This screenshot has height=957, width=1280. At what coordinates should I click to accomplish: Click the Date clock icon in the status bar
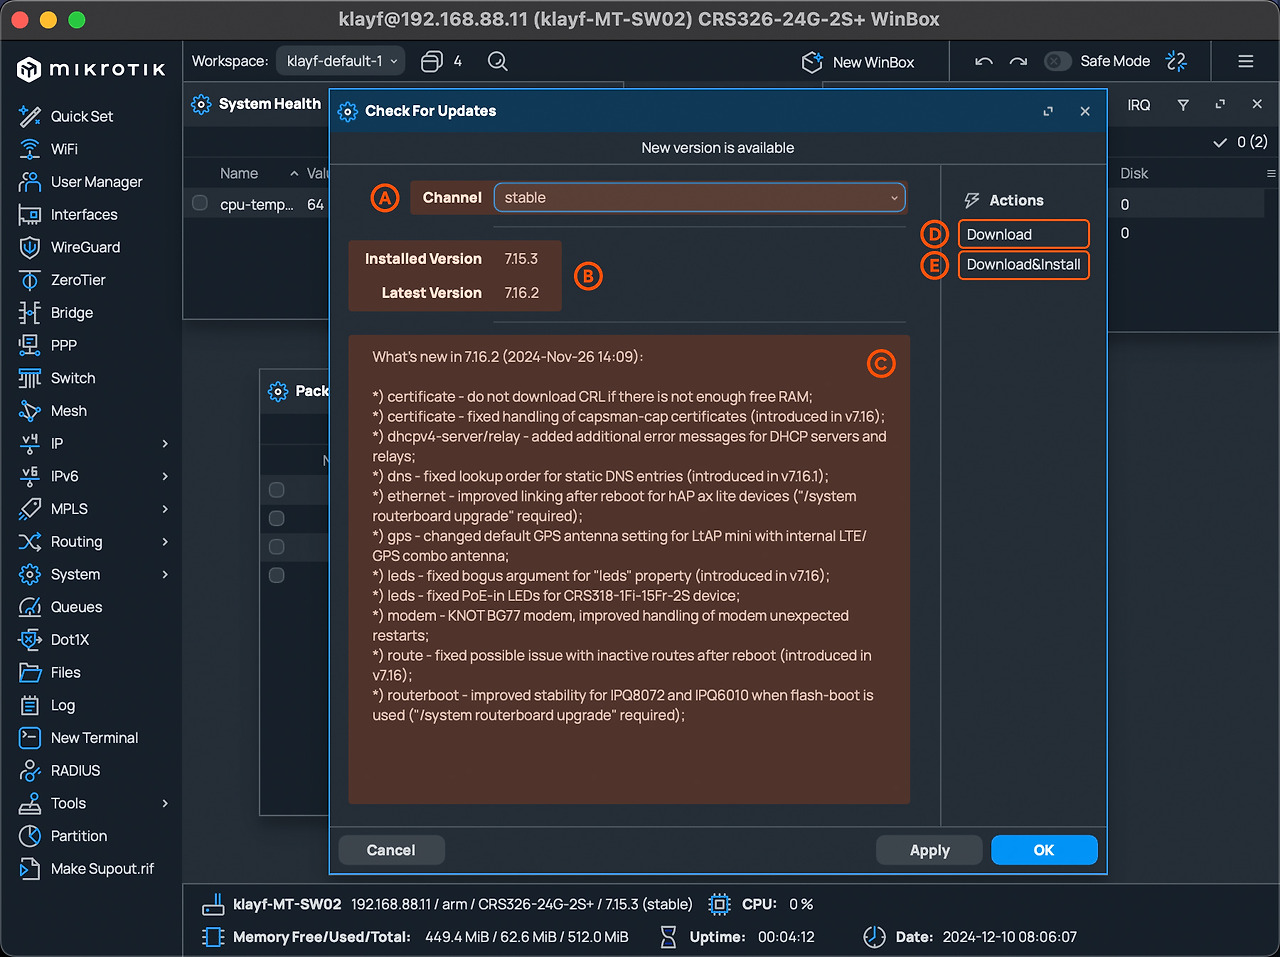pyautogui.click(x=874, y=937)
